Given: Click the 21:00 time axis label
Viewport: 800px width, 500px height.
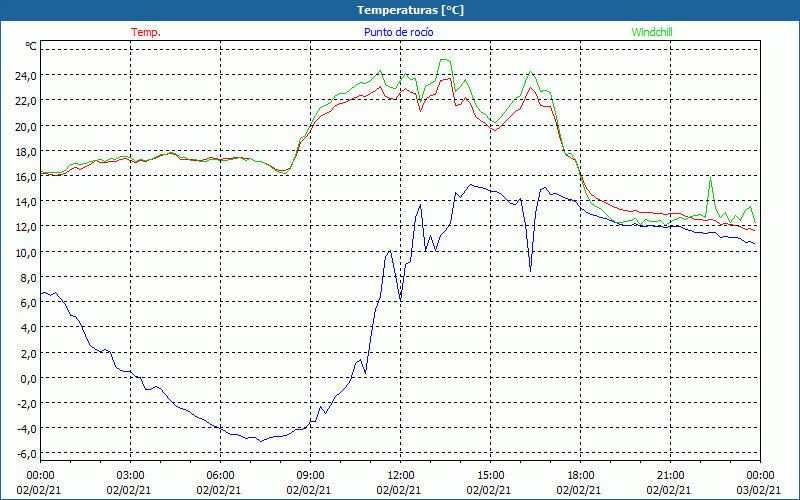Looking at the screenshot, I should pos(670,475).
